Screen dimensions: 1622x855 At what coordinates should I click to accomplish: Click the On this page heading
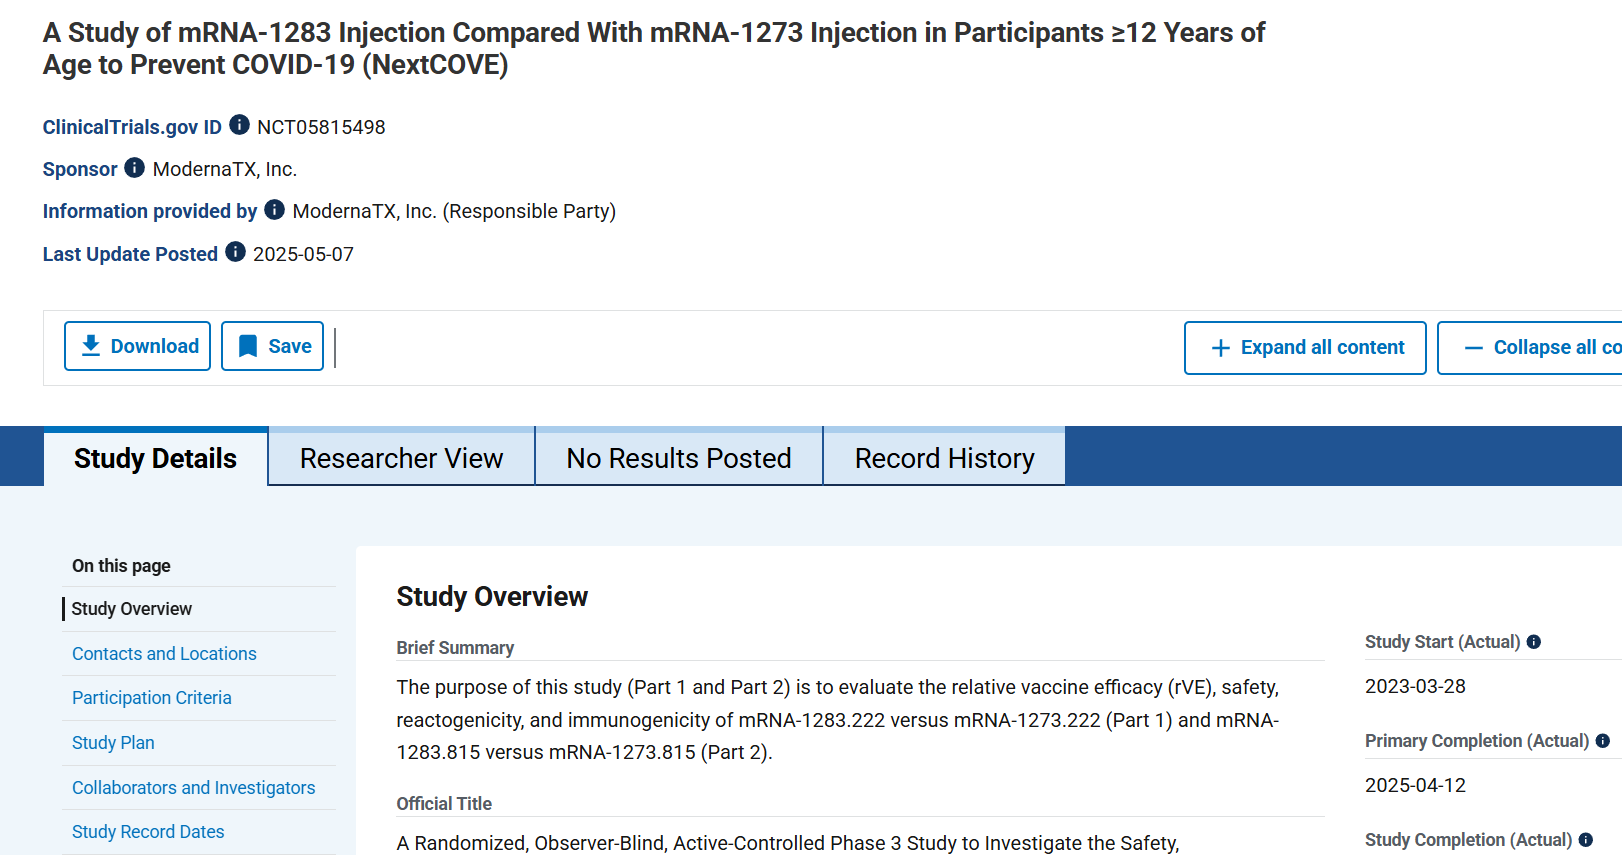[121, 566]
